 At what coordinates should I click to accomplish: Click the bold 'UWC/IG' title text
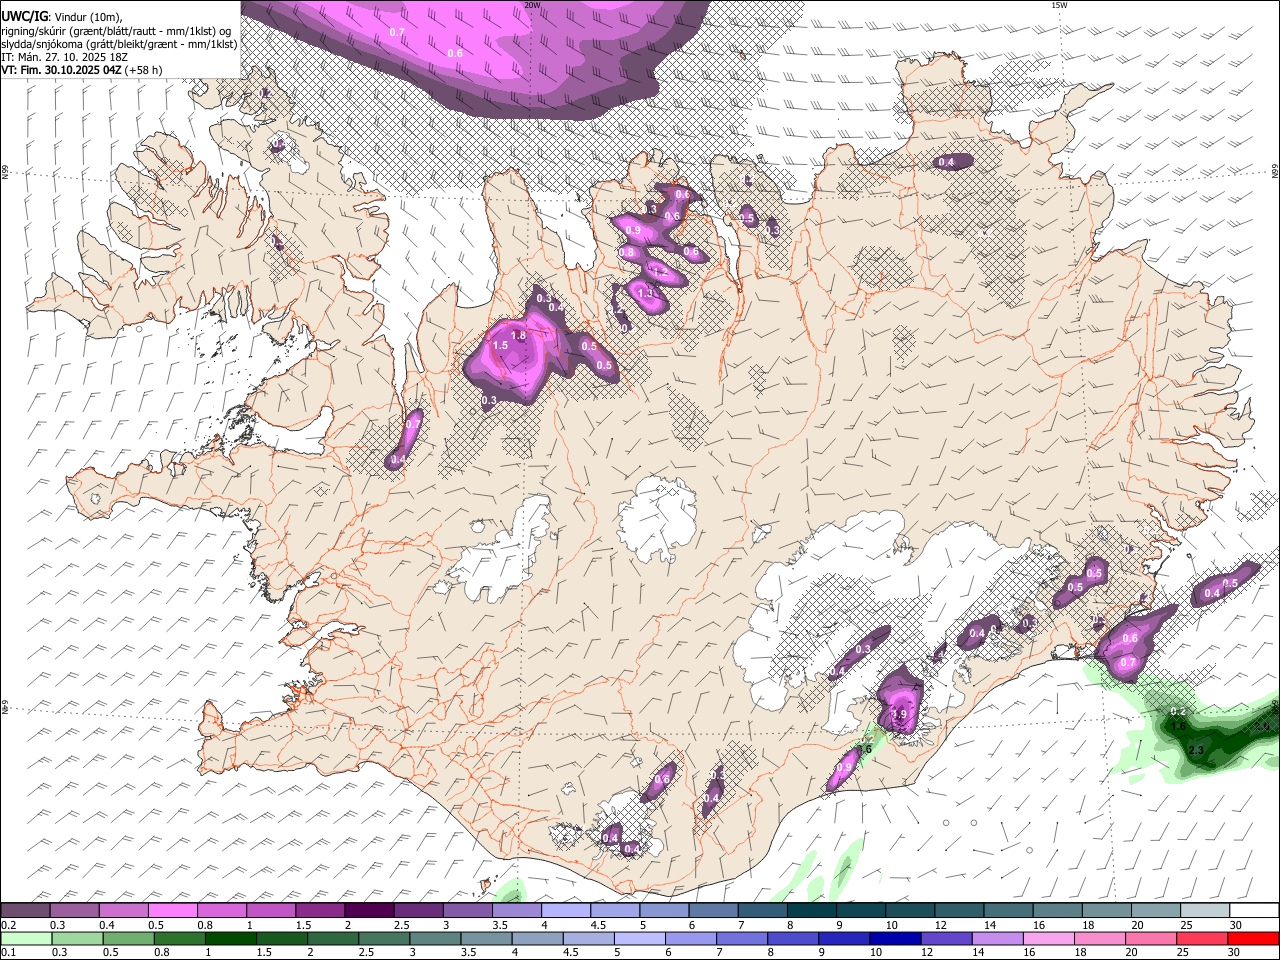pyautogui.click(x=24, y=17)
